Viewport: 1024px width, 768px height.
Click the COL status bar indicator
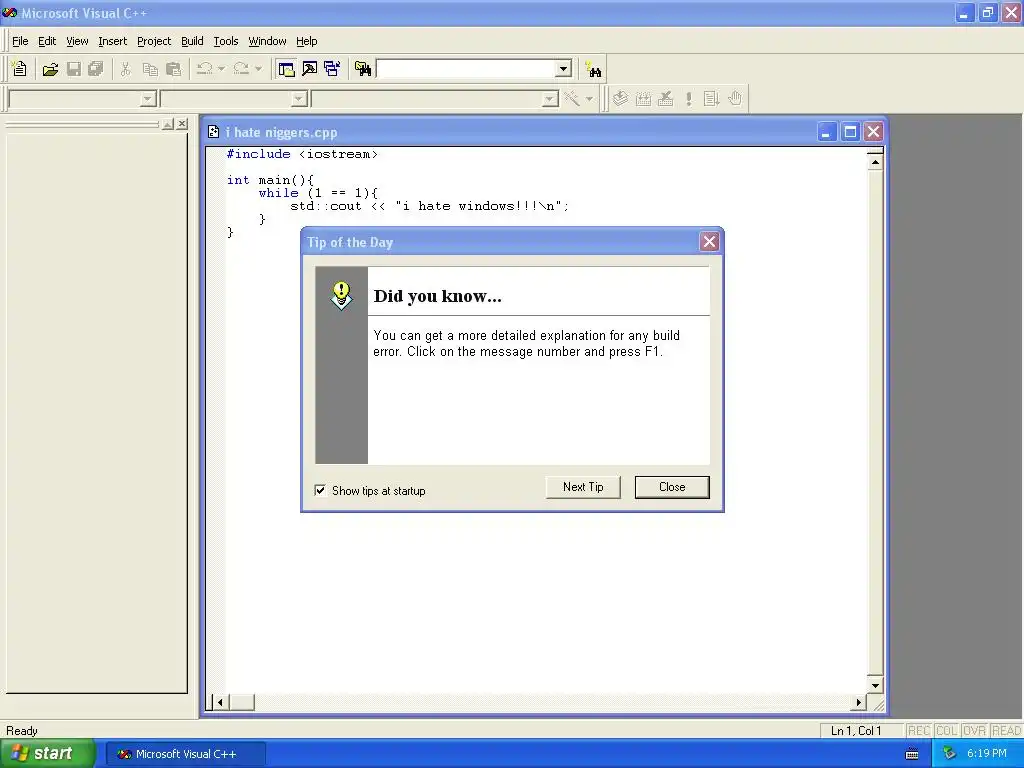point(946,731)
